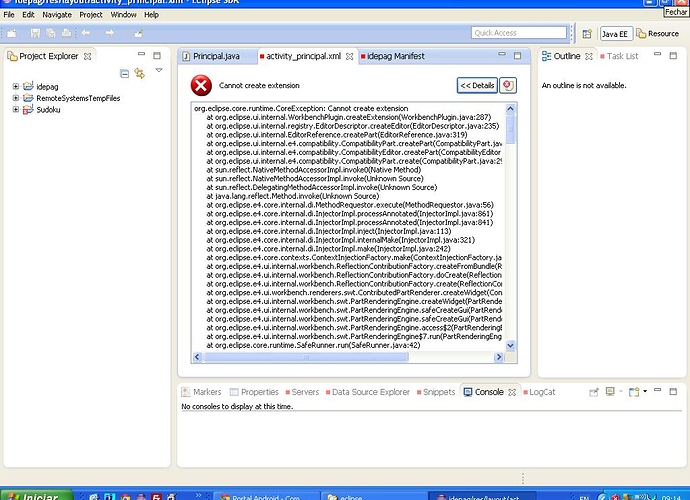Maximize the editor area
The height and width of the screenshot is (500, 690).
(518, 55)
